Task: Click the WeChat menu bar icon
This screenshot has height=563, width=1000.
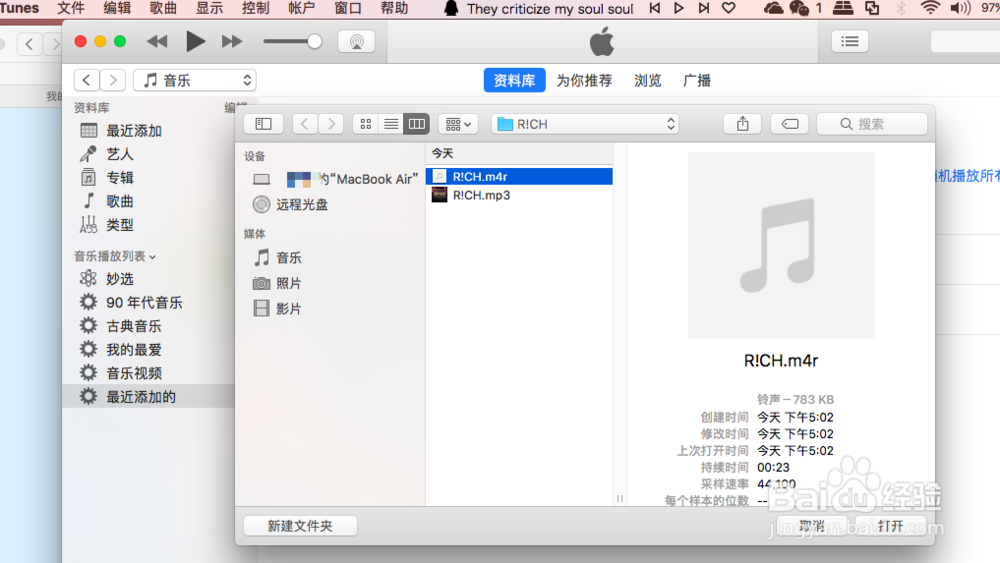Action: 798,8
